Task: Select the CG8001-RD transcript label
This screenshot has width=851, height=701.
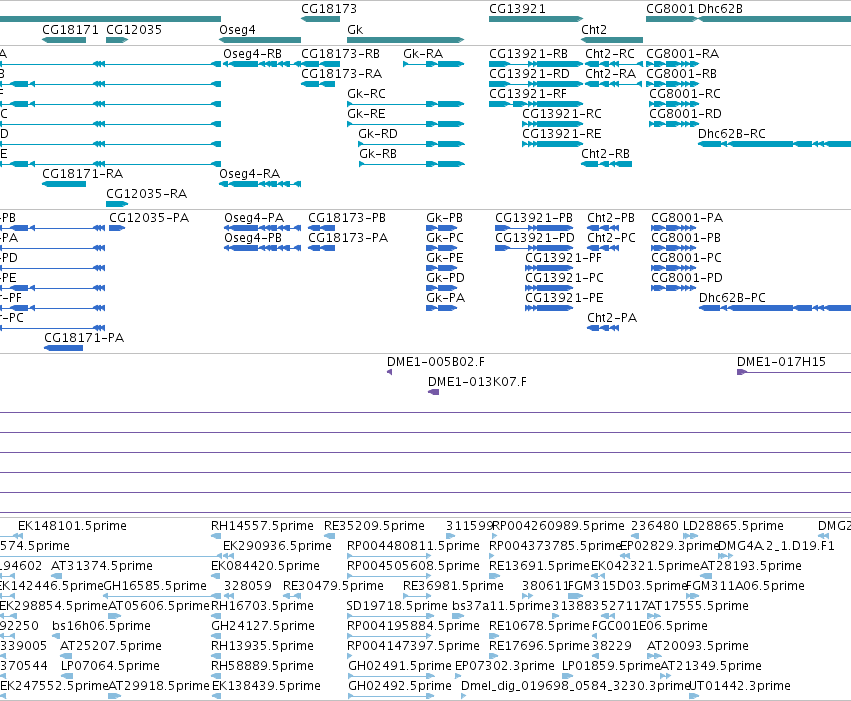Action: click(685, 114)
